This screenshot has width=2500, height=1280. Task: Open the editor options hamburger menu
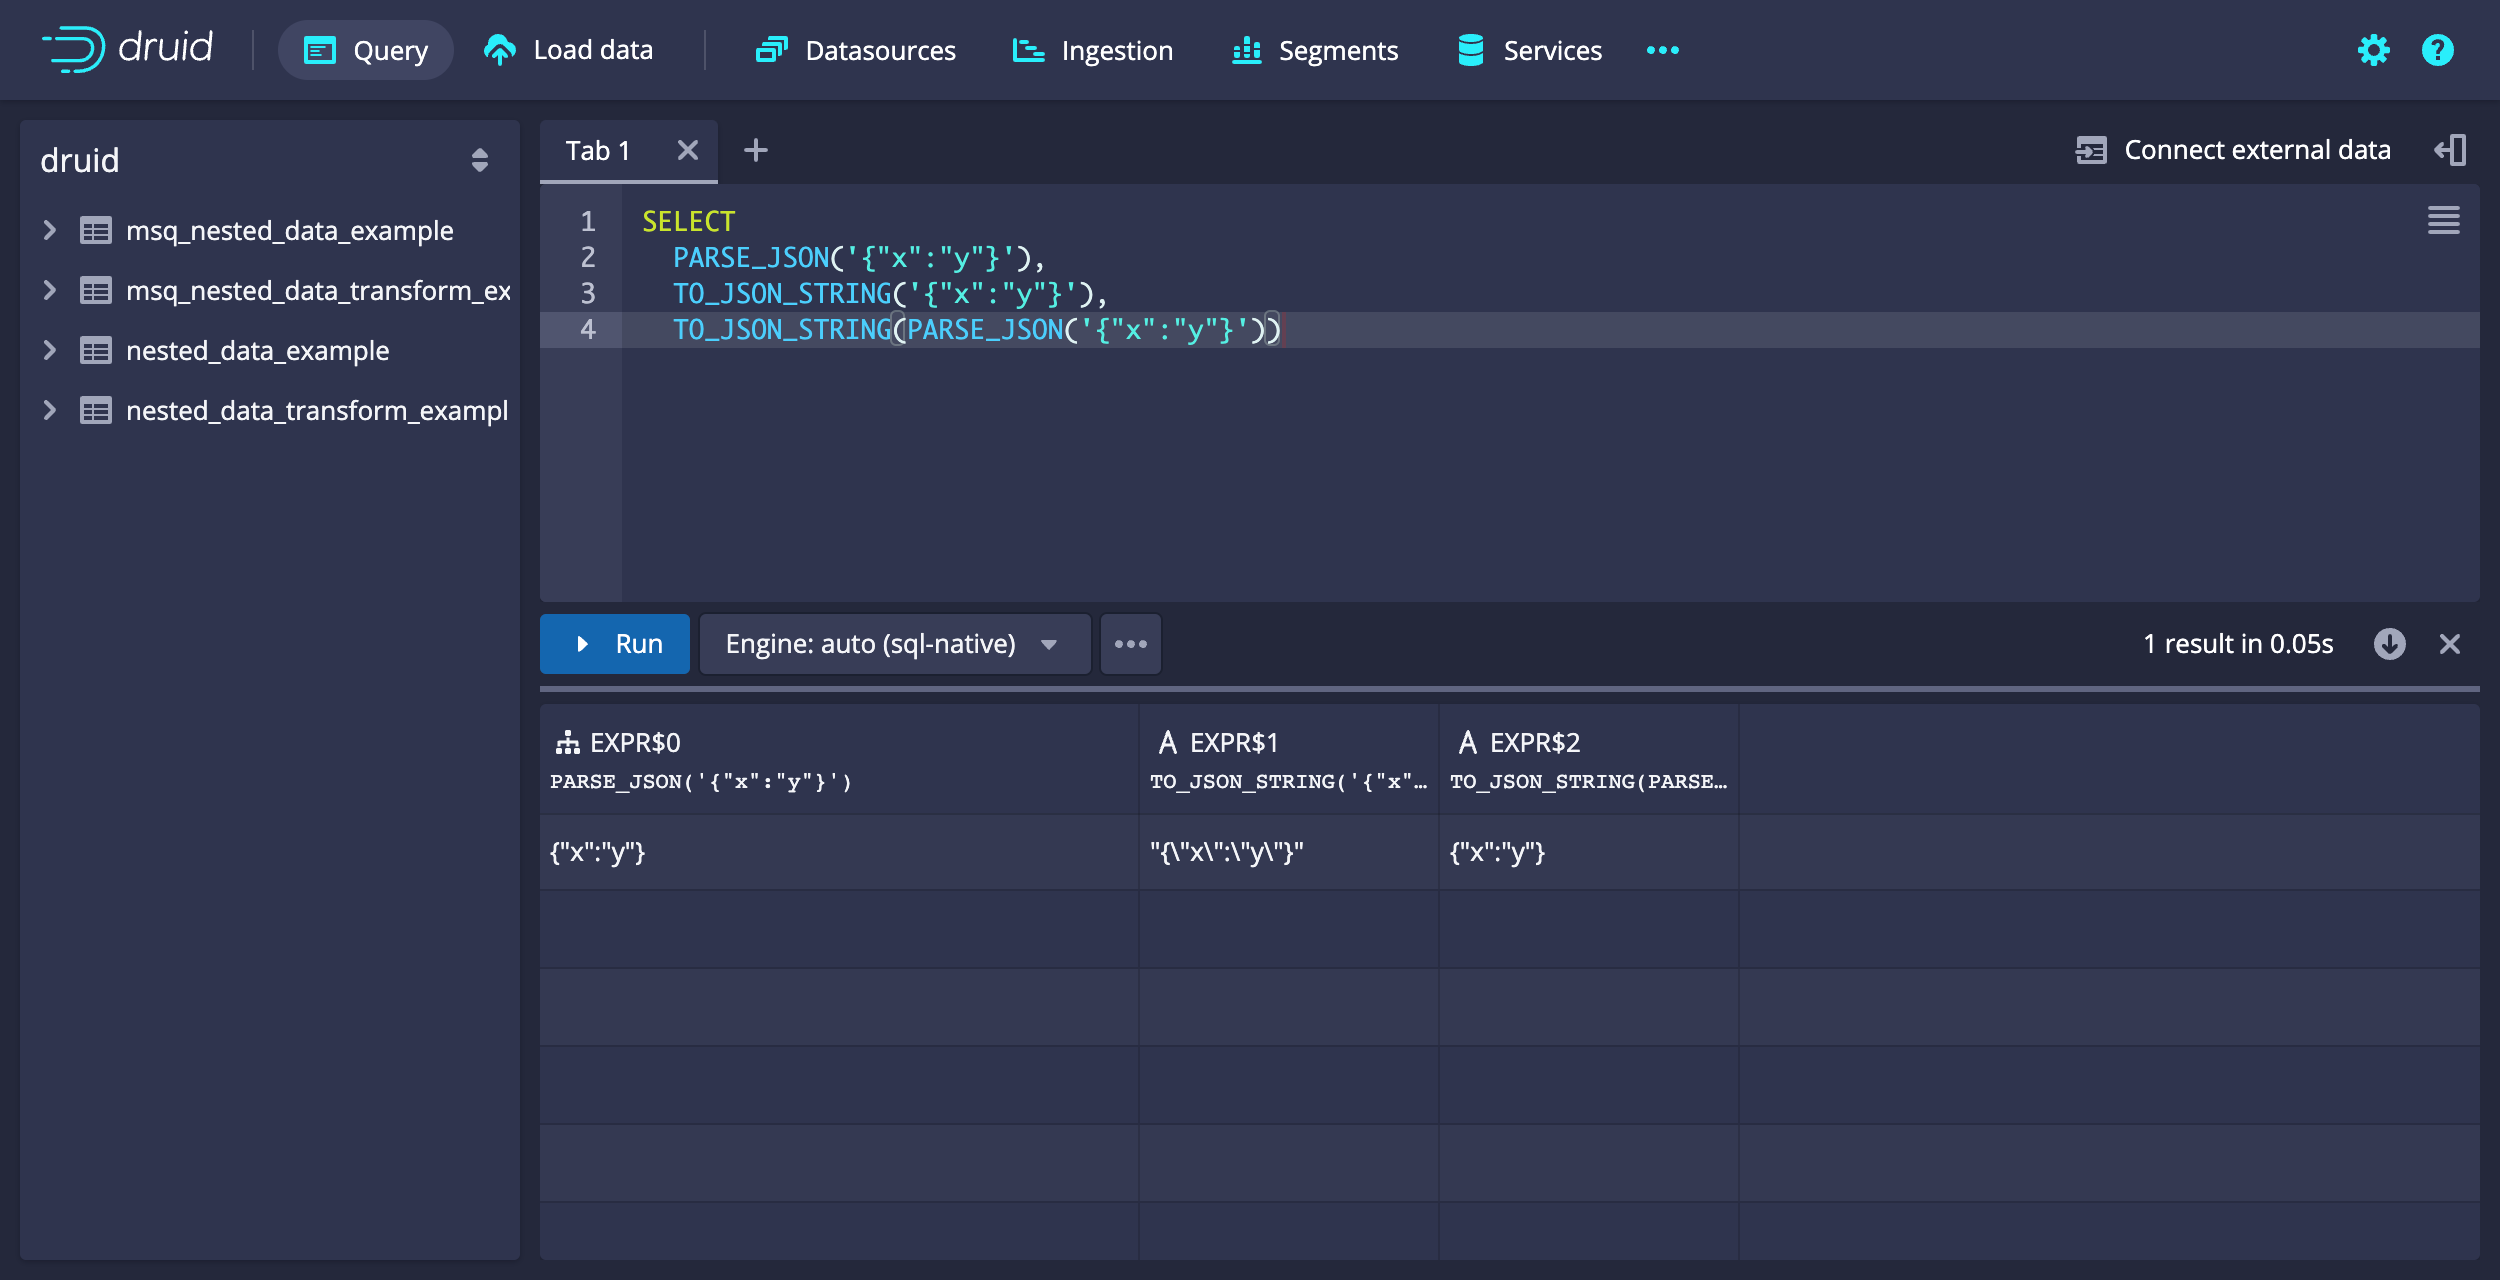2443,220
